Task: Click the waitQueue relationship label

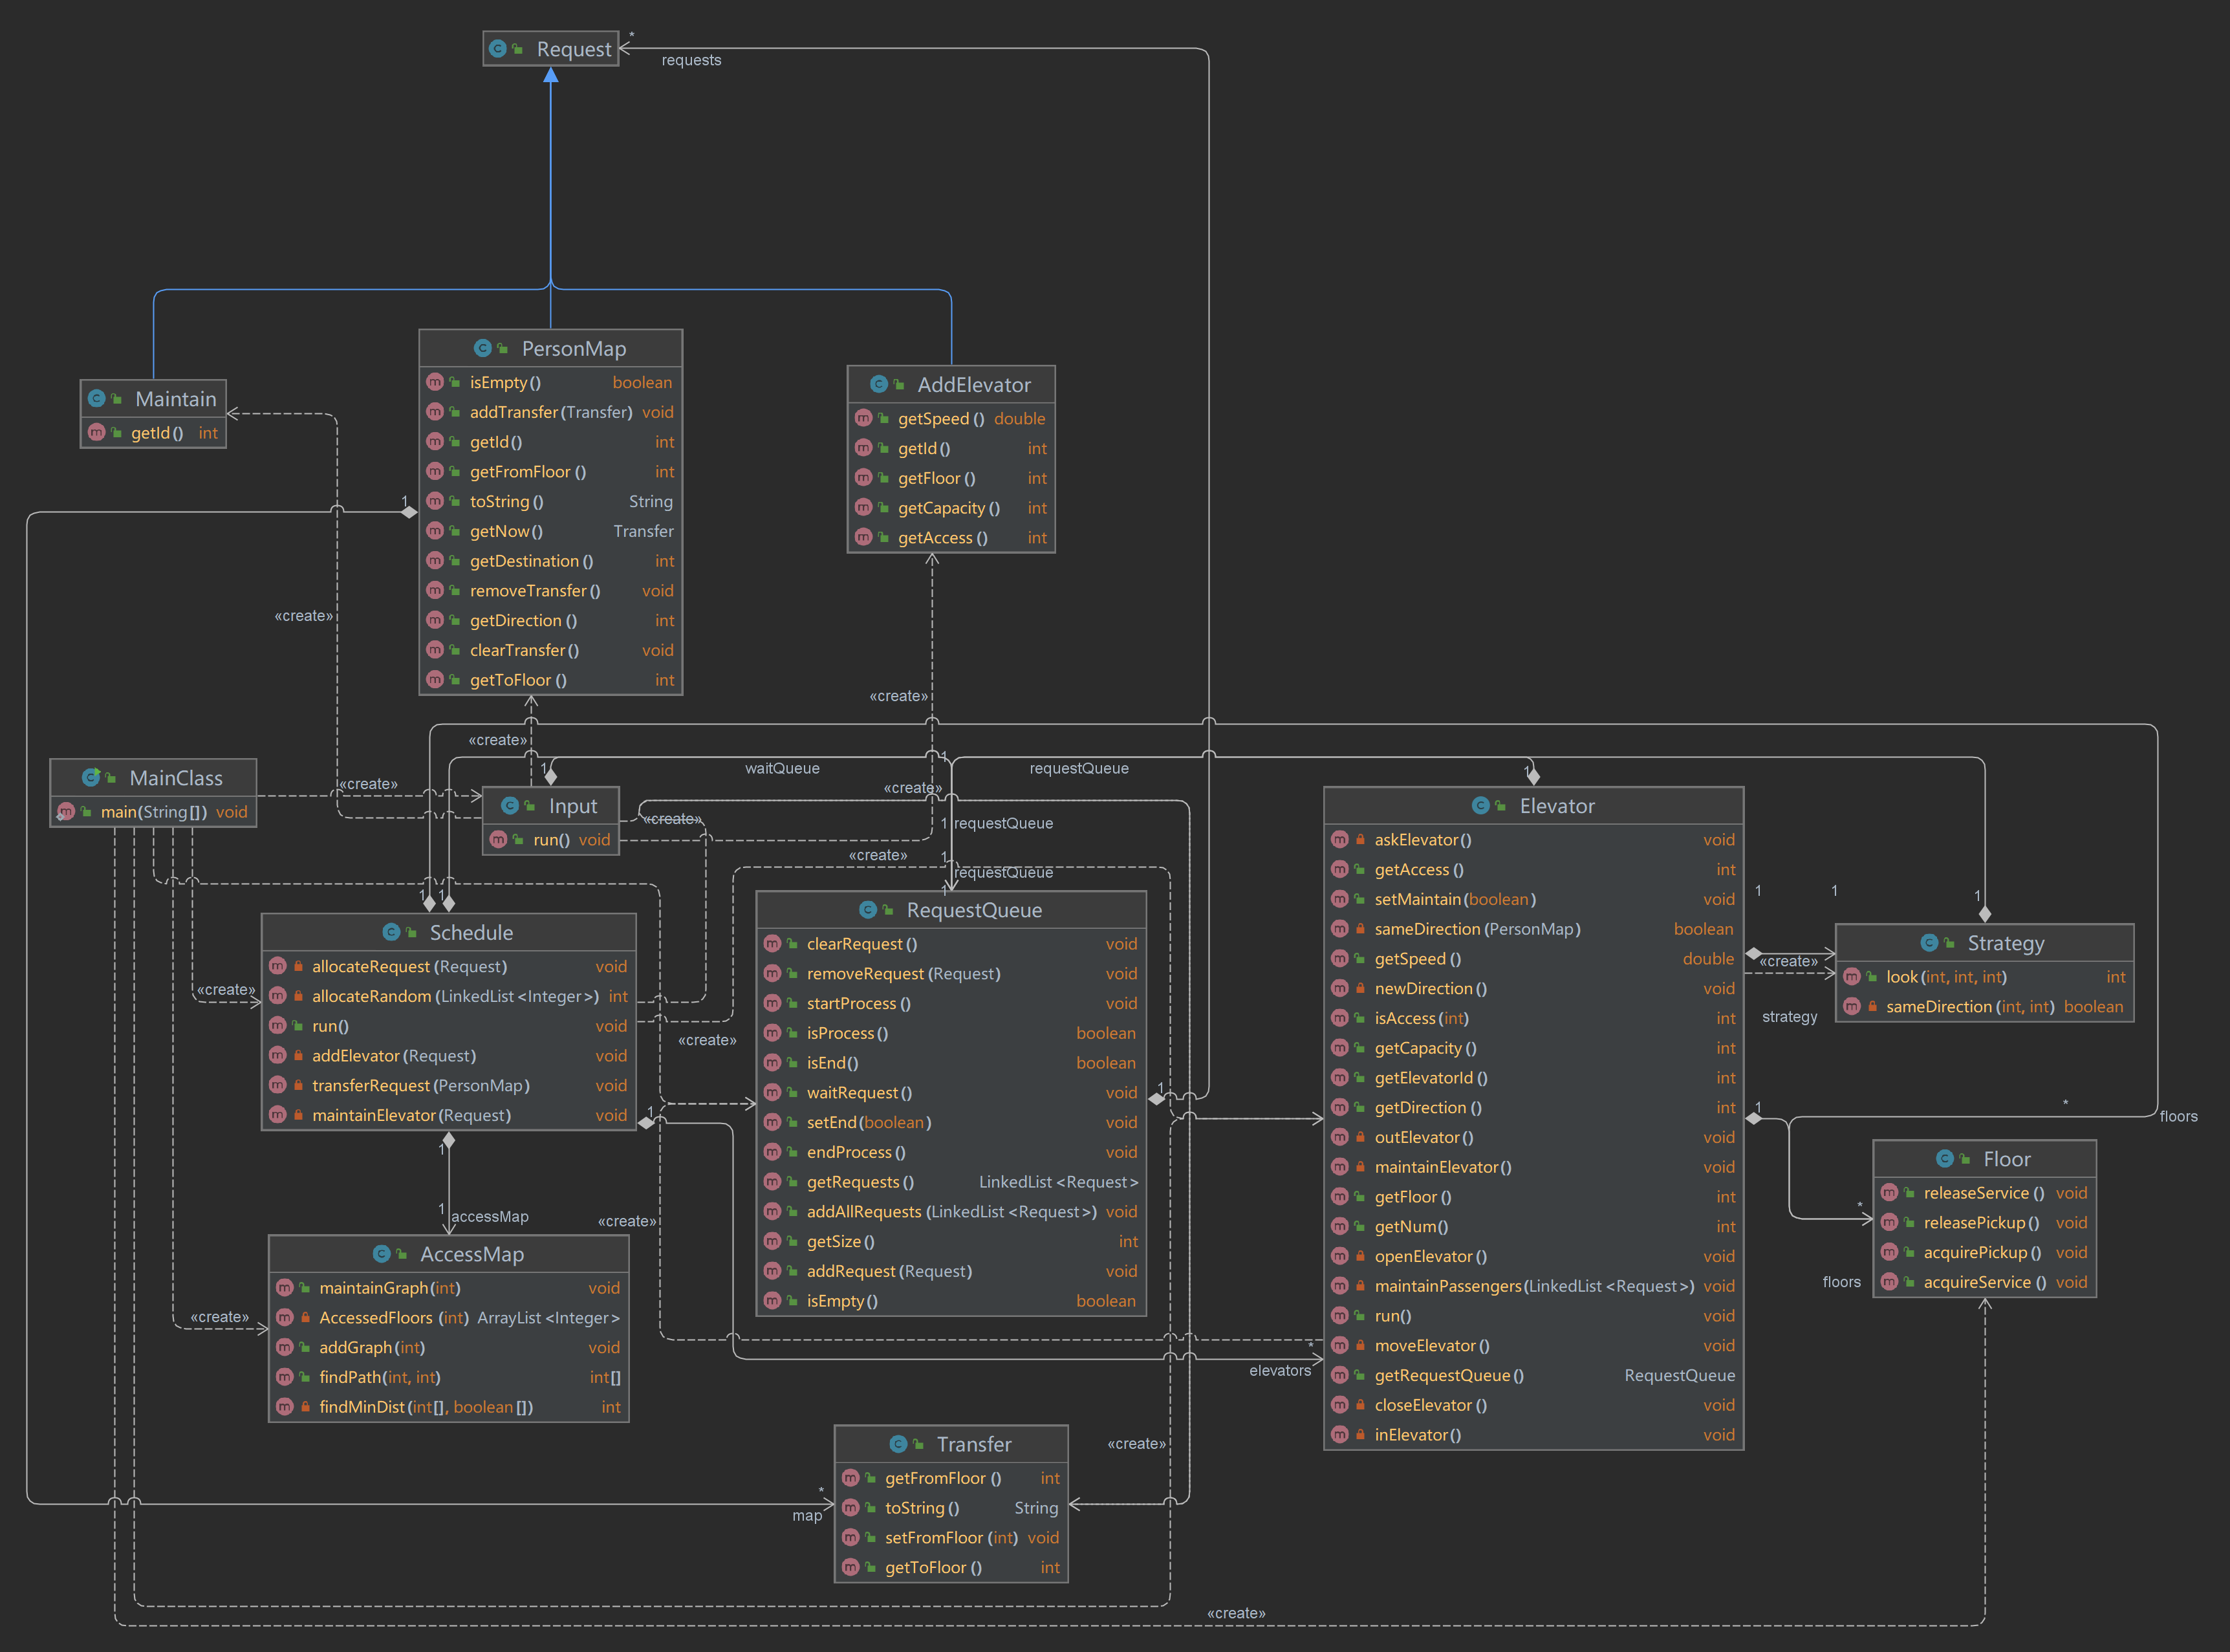Action: coord(782,768)
